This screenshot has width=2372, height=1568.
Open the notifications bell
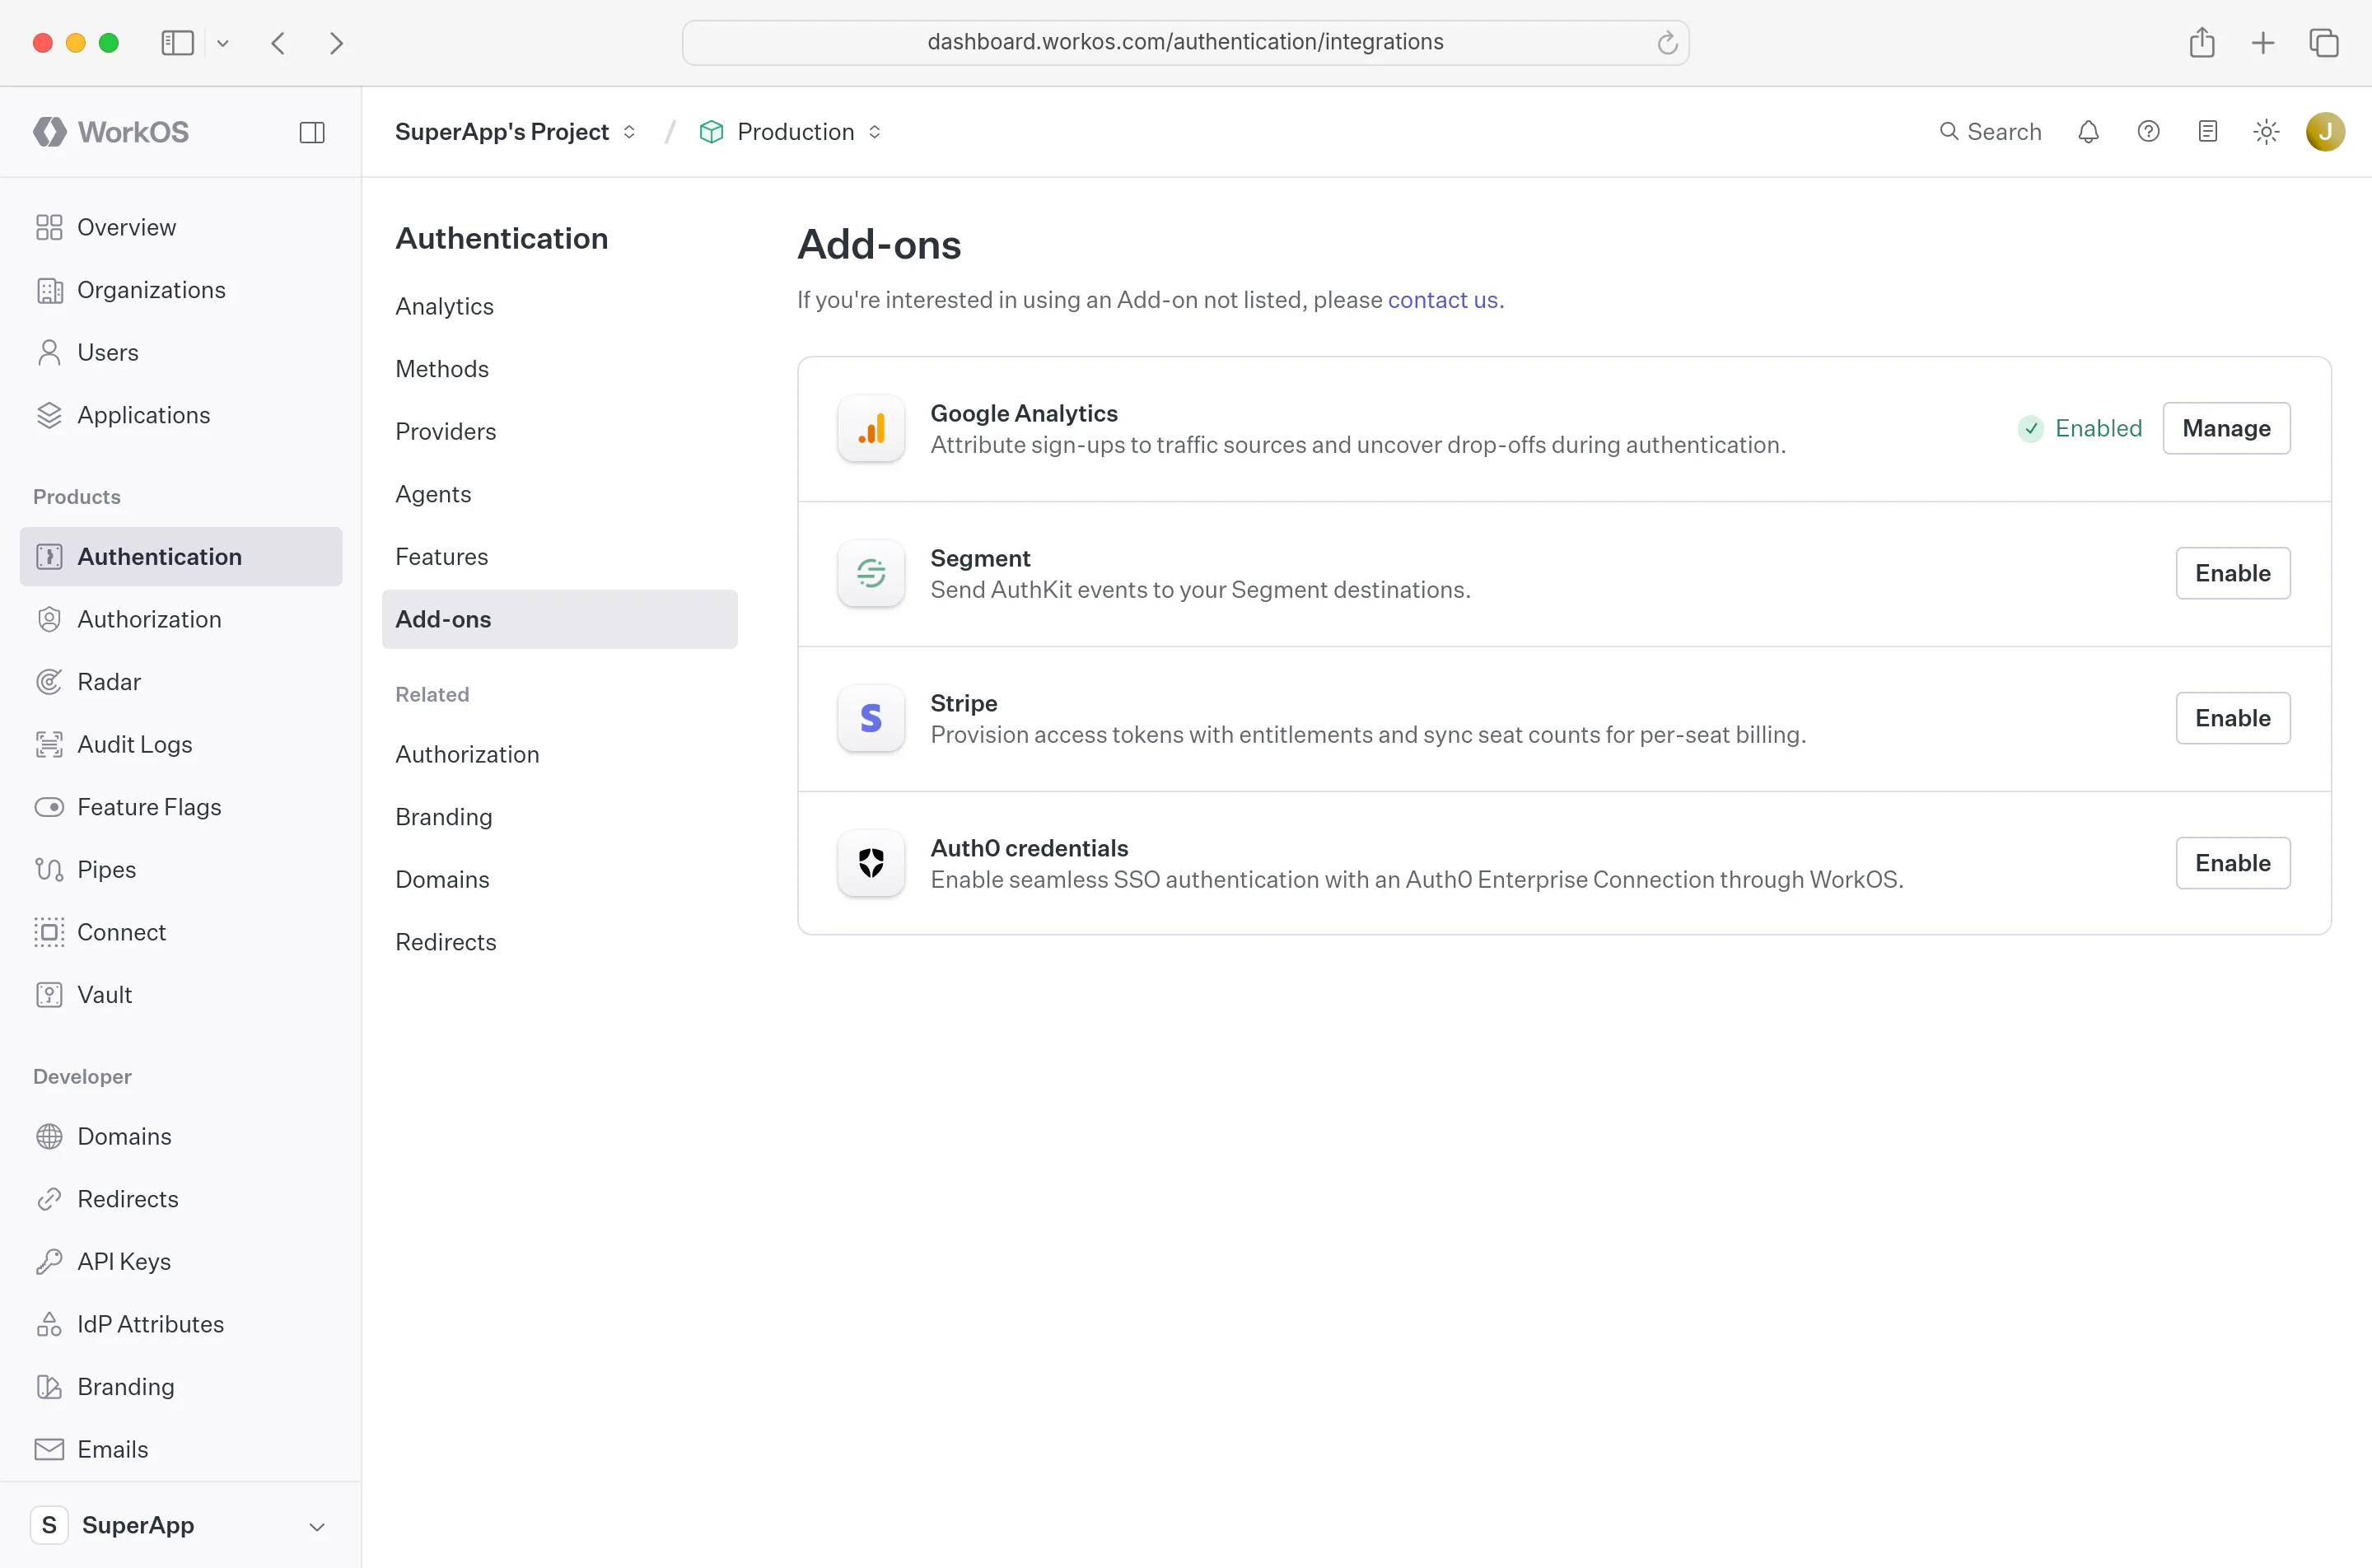tap(2088, 132)
